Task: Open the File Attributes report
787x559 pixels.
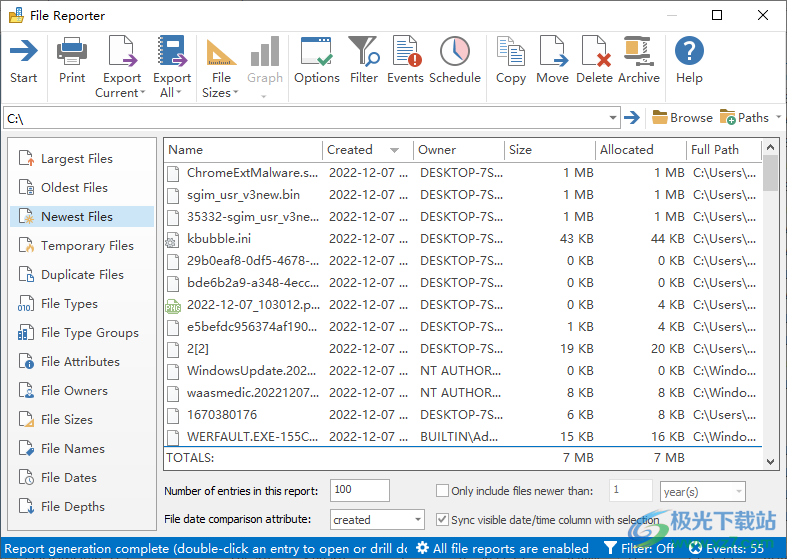Action: point(82,361)
